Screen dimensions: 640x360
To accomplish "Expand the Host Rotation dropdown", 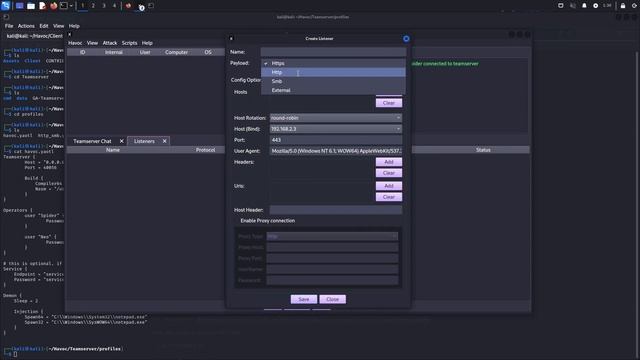I will click(336, 118).
